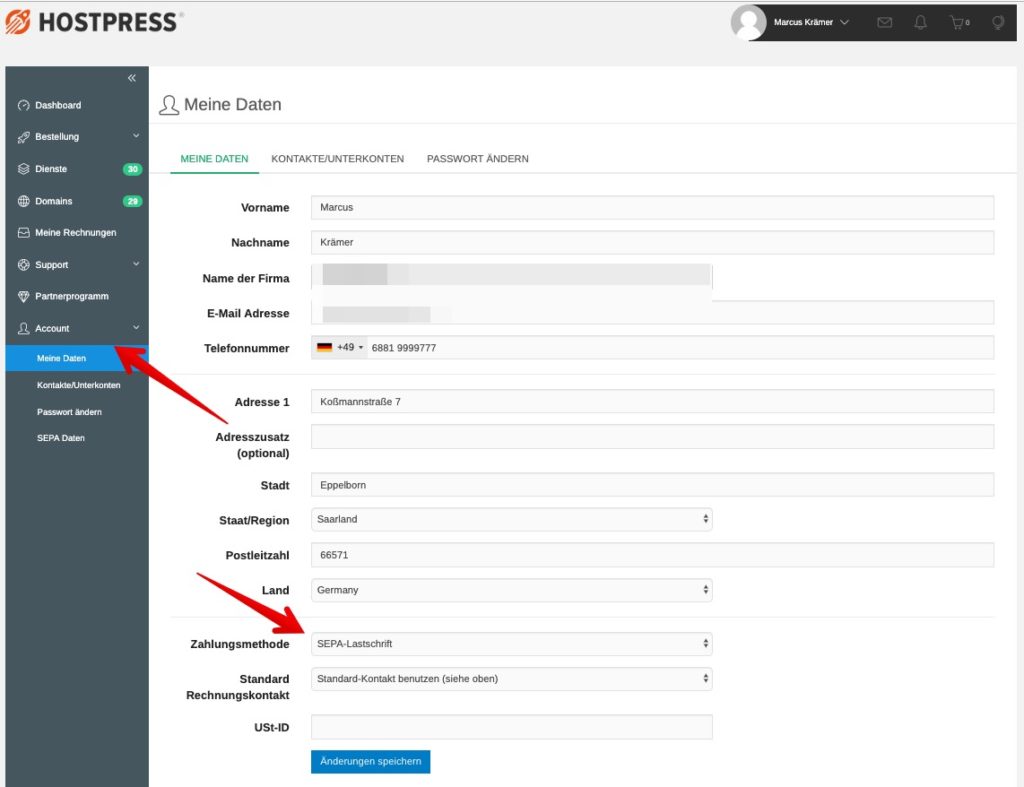Go to Dashboard in the sidebar
Screen dimensions: 1024x787
[x=58, y=105]
